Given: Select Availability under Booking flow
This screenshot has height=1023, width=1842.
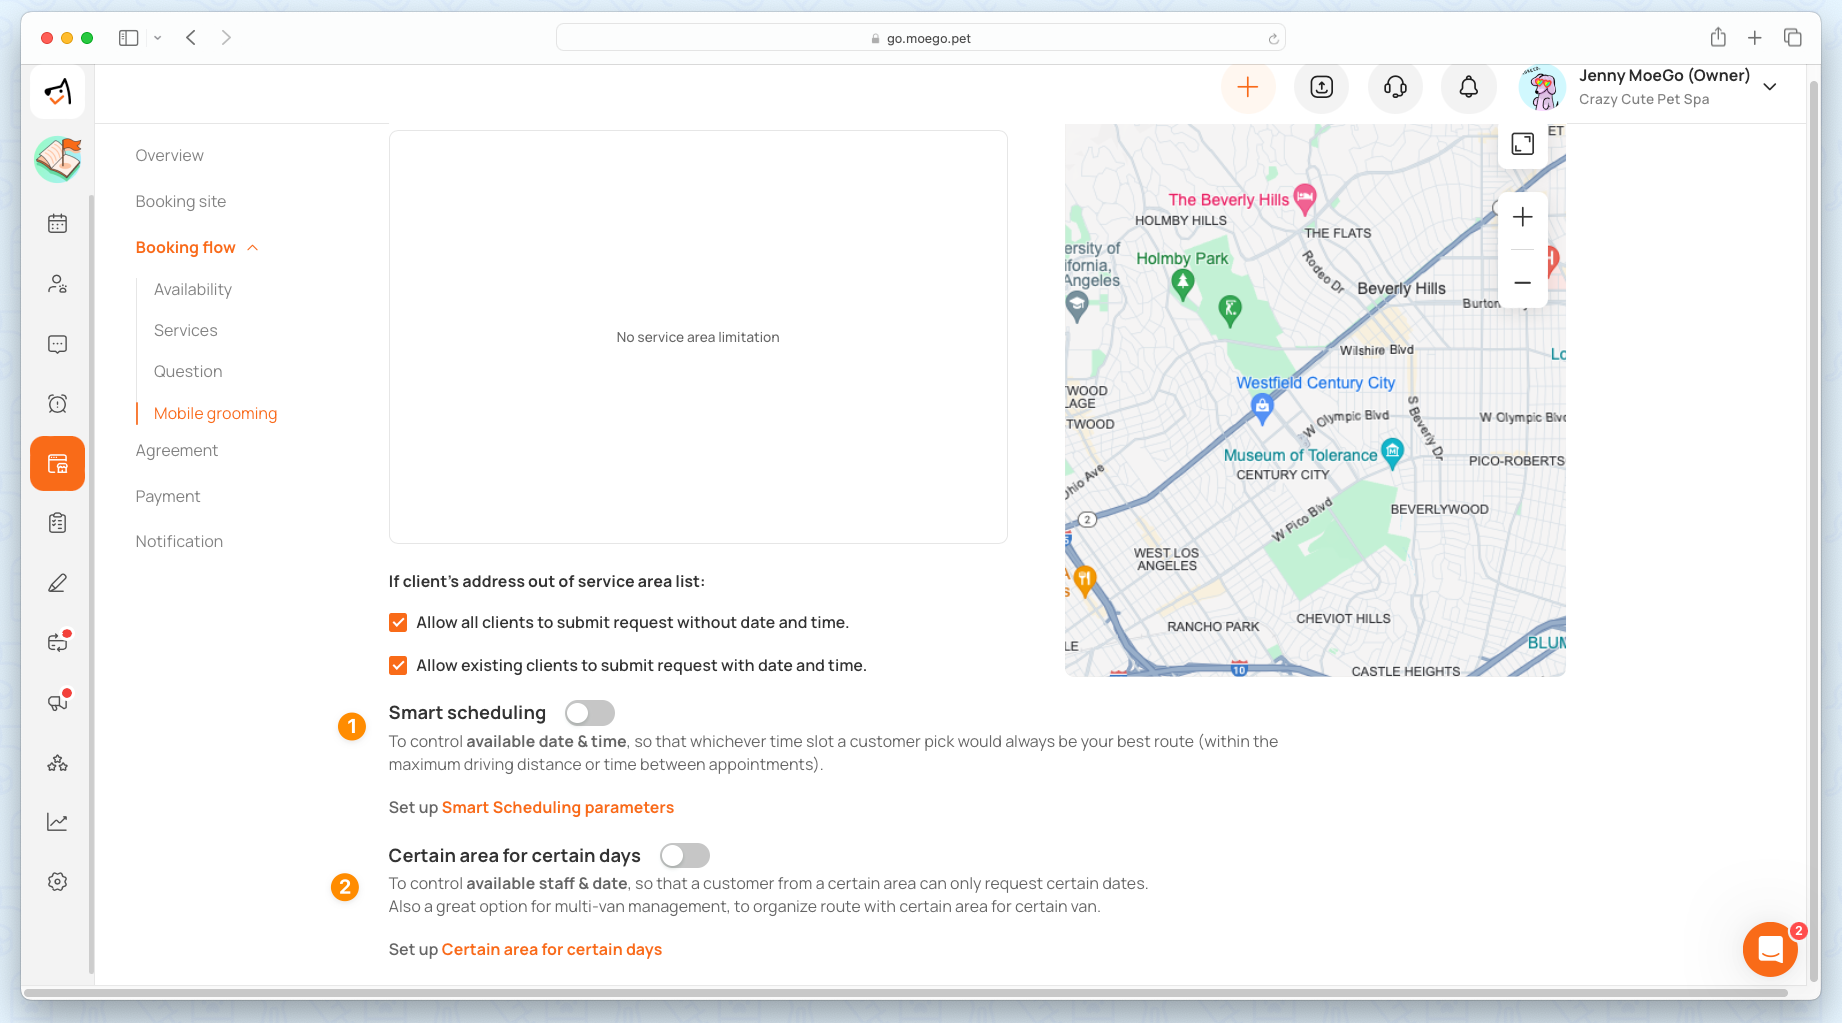Looking at the screenshot, I should point(193,290).
